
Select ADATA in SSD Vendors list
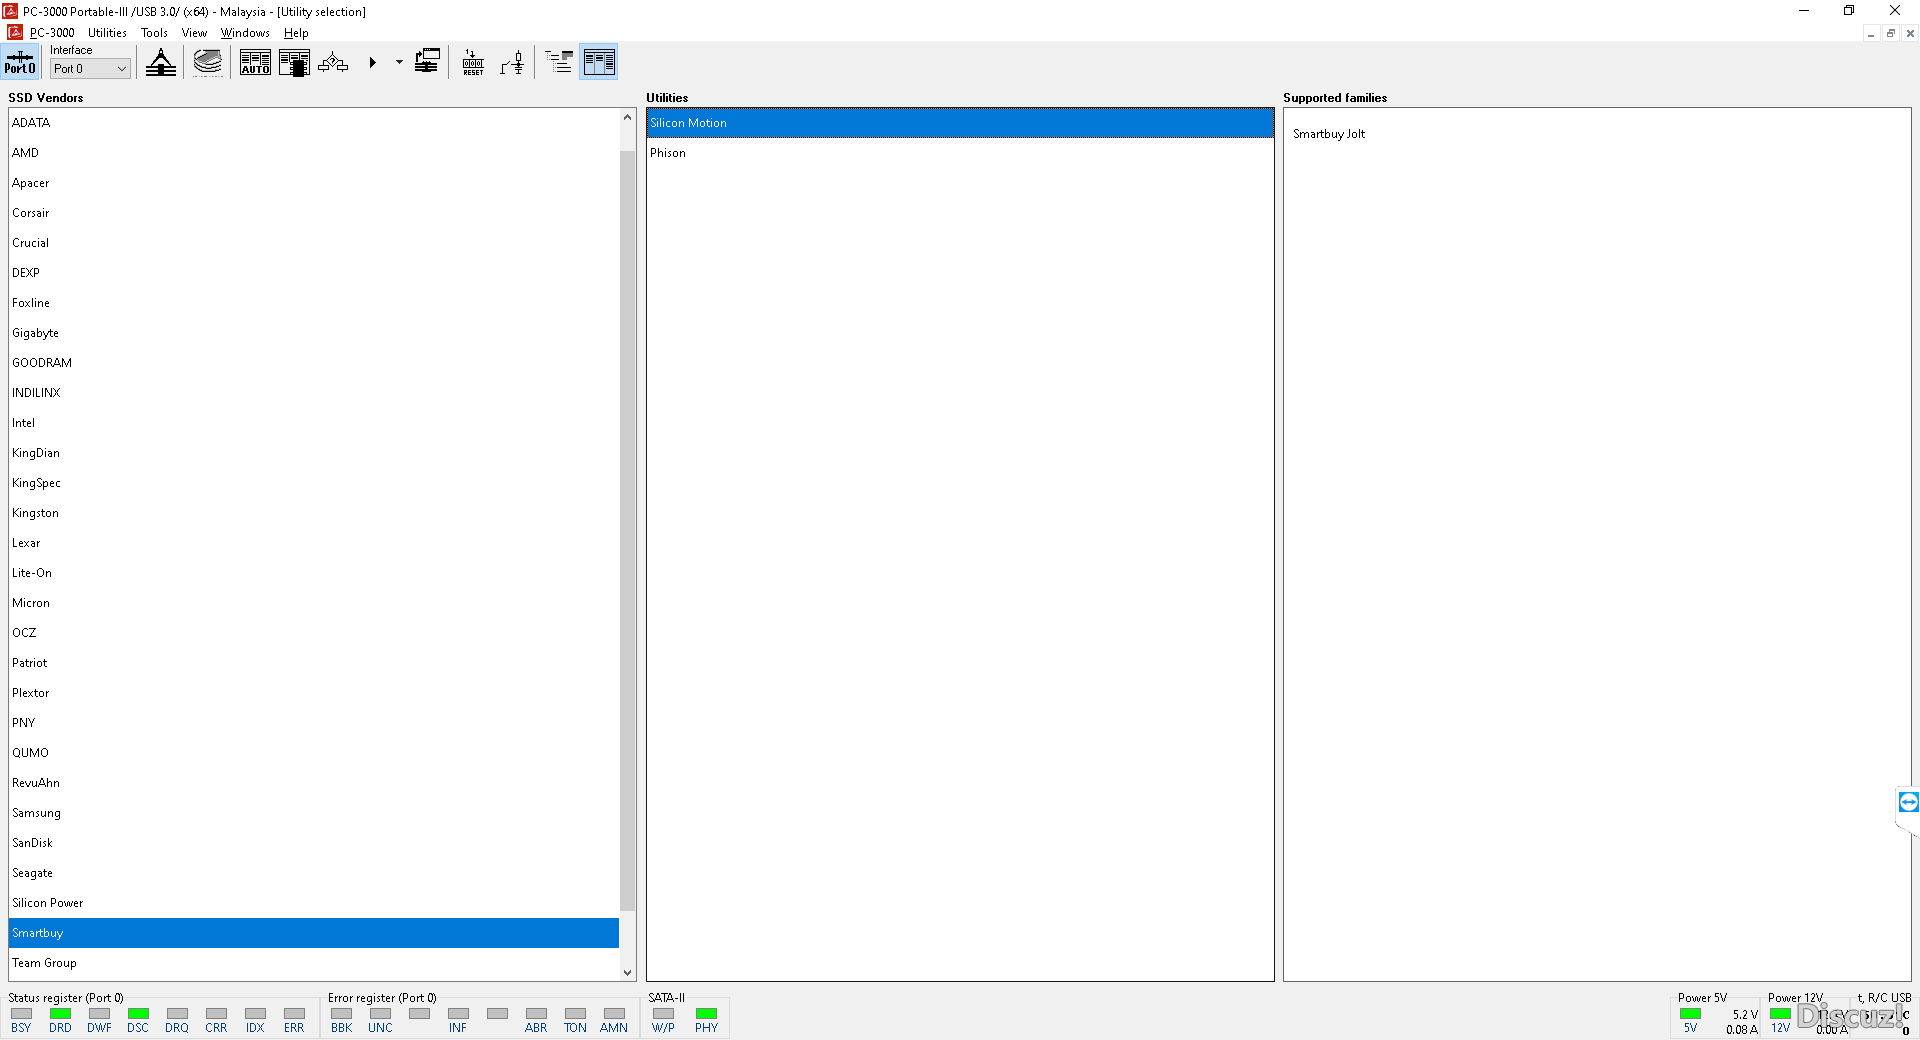(314, 123)
